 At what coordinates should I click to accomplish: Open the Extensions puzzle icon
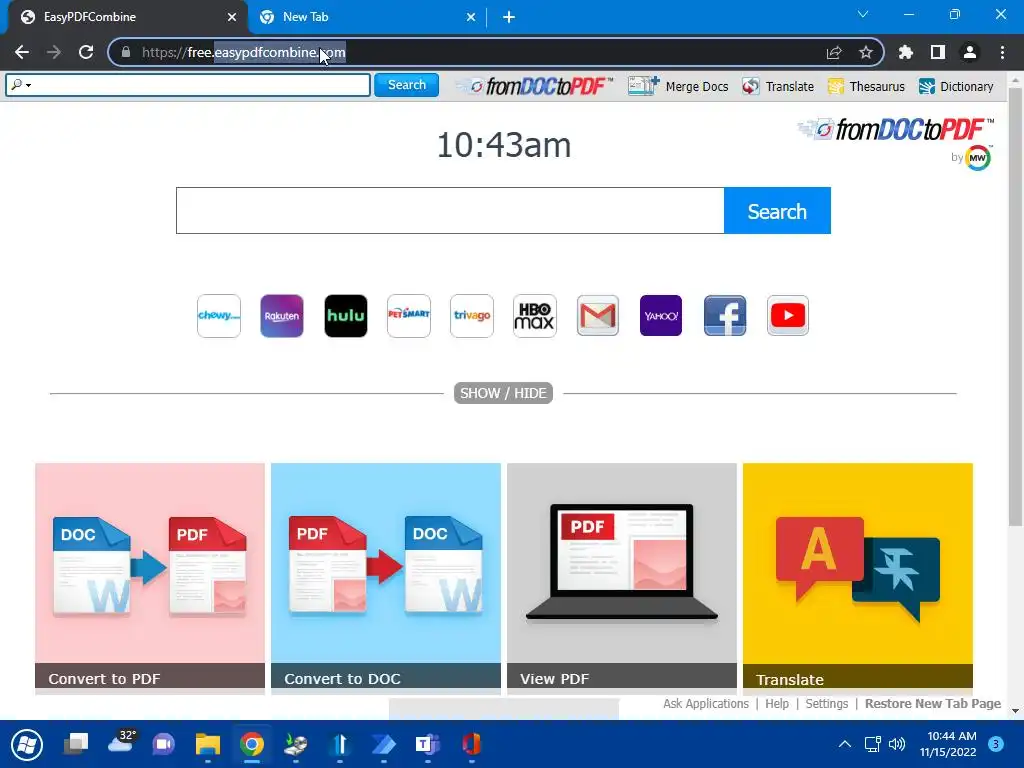click(905, 52)
